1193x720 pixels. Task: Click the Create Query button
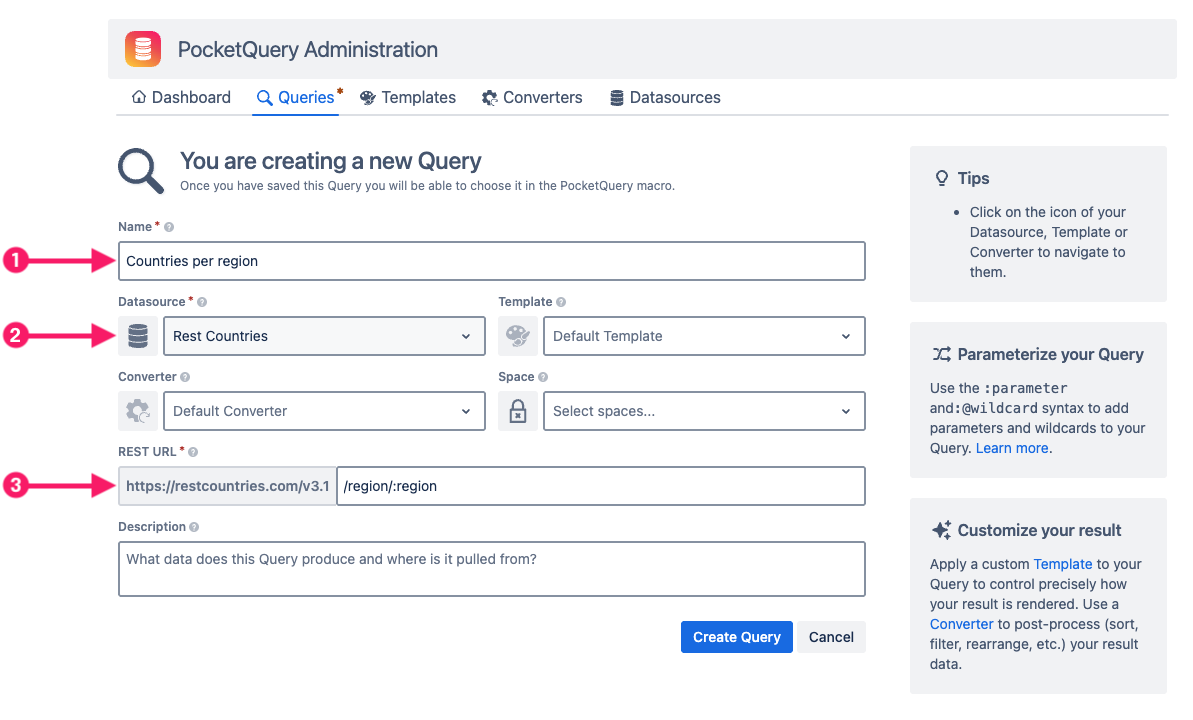tap(736, 637)
